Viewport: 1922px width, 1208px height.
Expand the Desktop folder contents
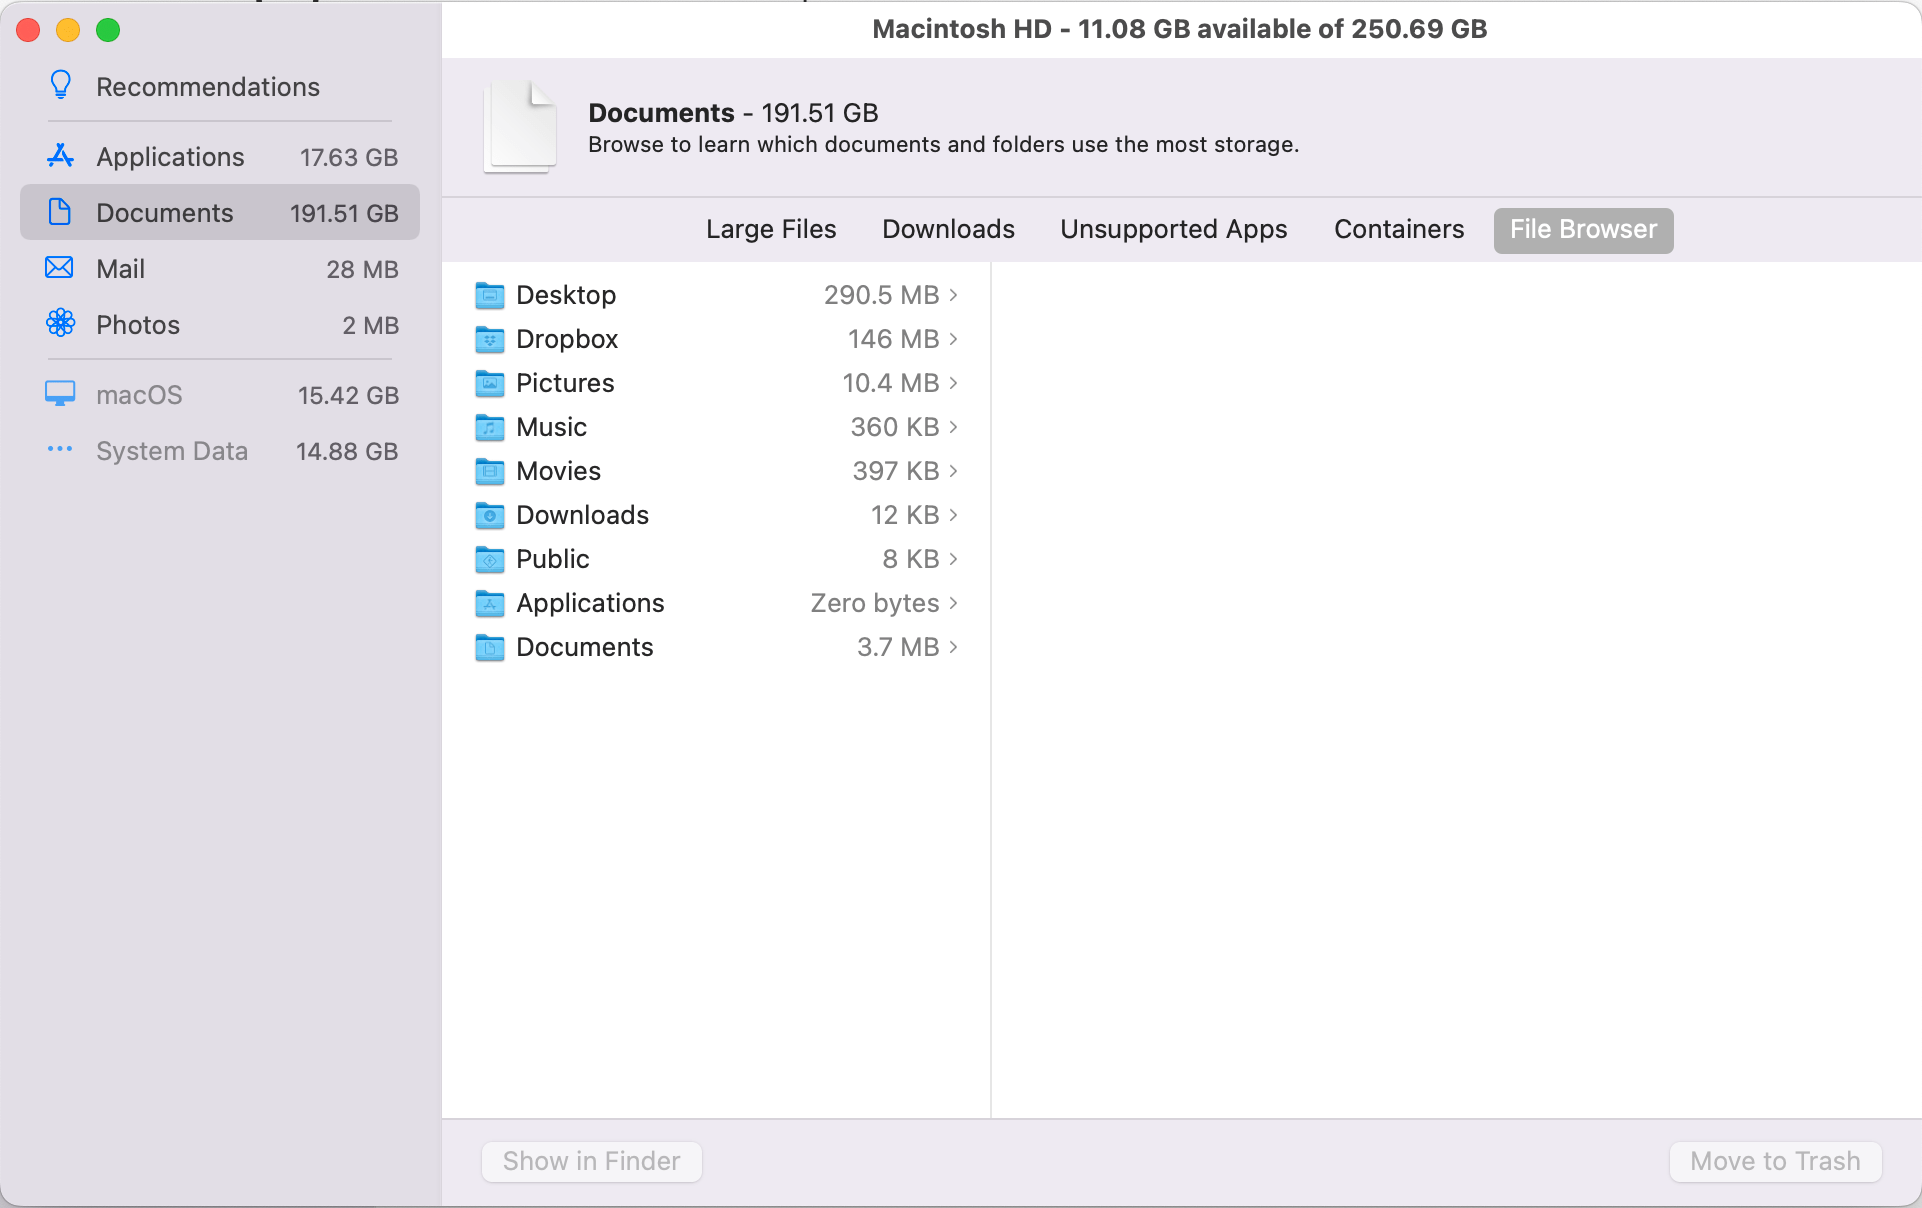(x=953, y=295)
